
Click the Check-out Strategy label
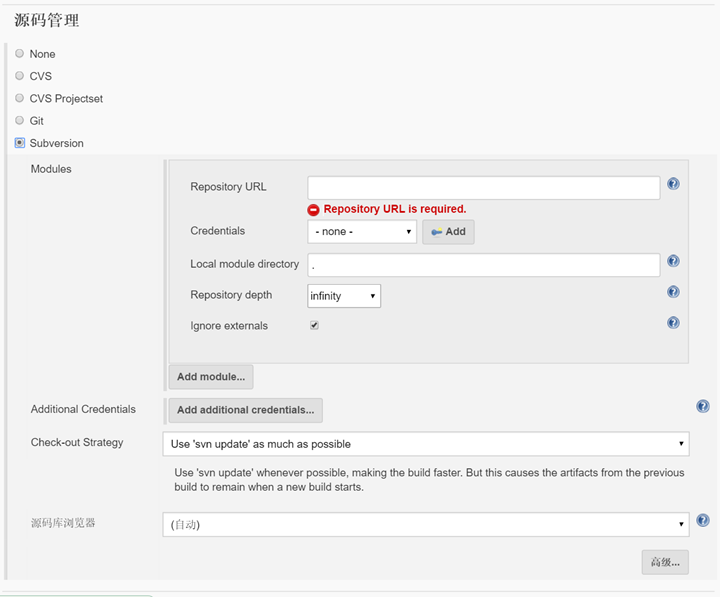(x=77, y=442)
